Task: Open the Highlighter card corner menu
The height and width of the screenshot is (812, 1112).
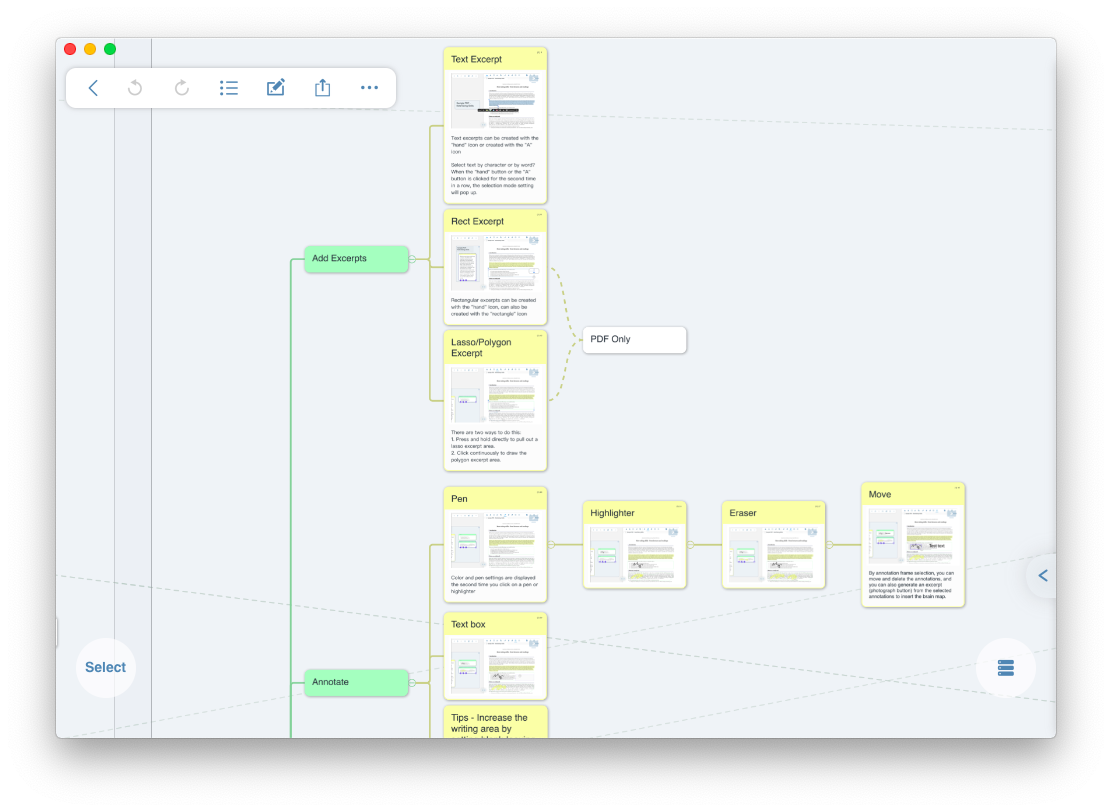Action: point(678,506)
